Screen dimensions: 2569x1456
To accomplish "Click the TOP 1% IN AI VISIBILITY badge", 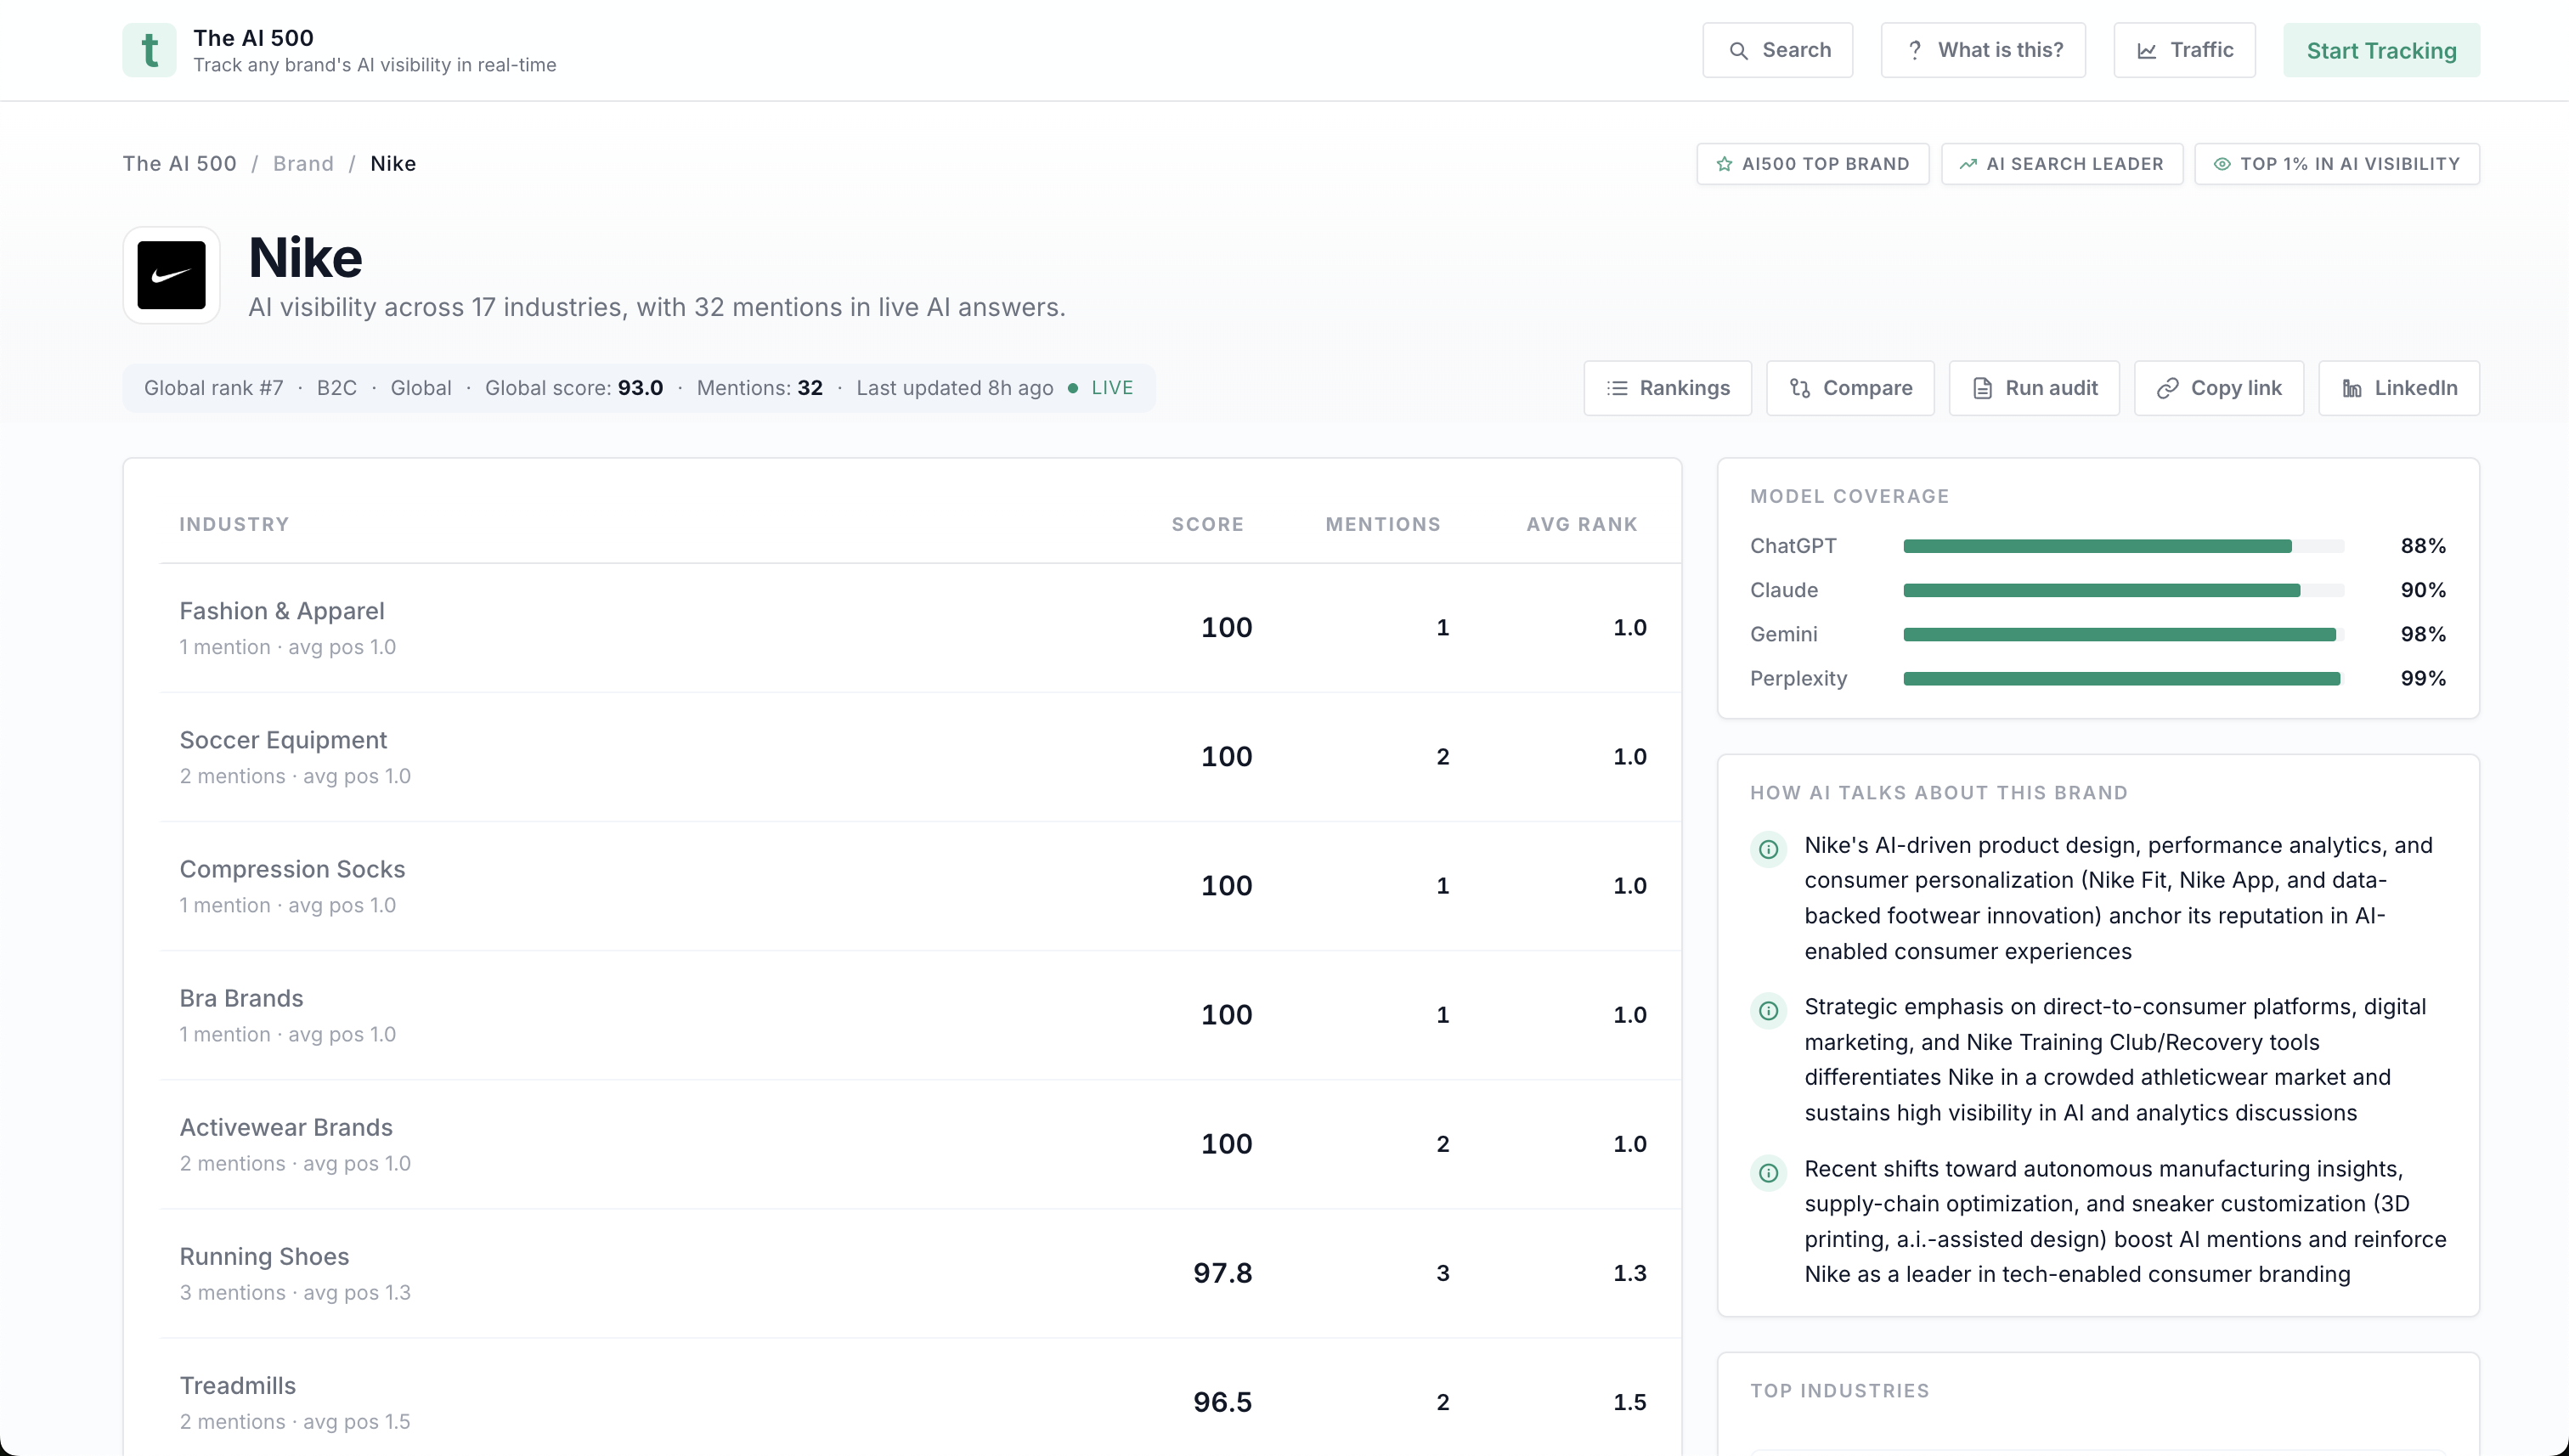I will coord(2336,164).
